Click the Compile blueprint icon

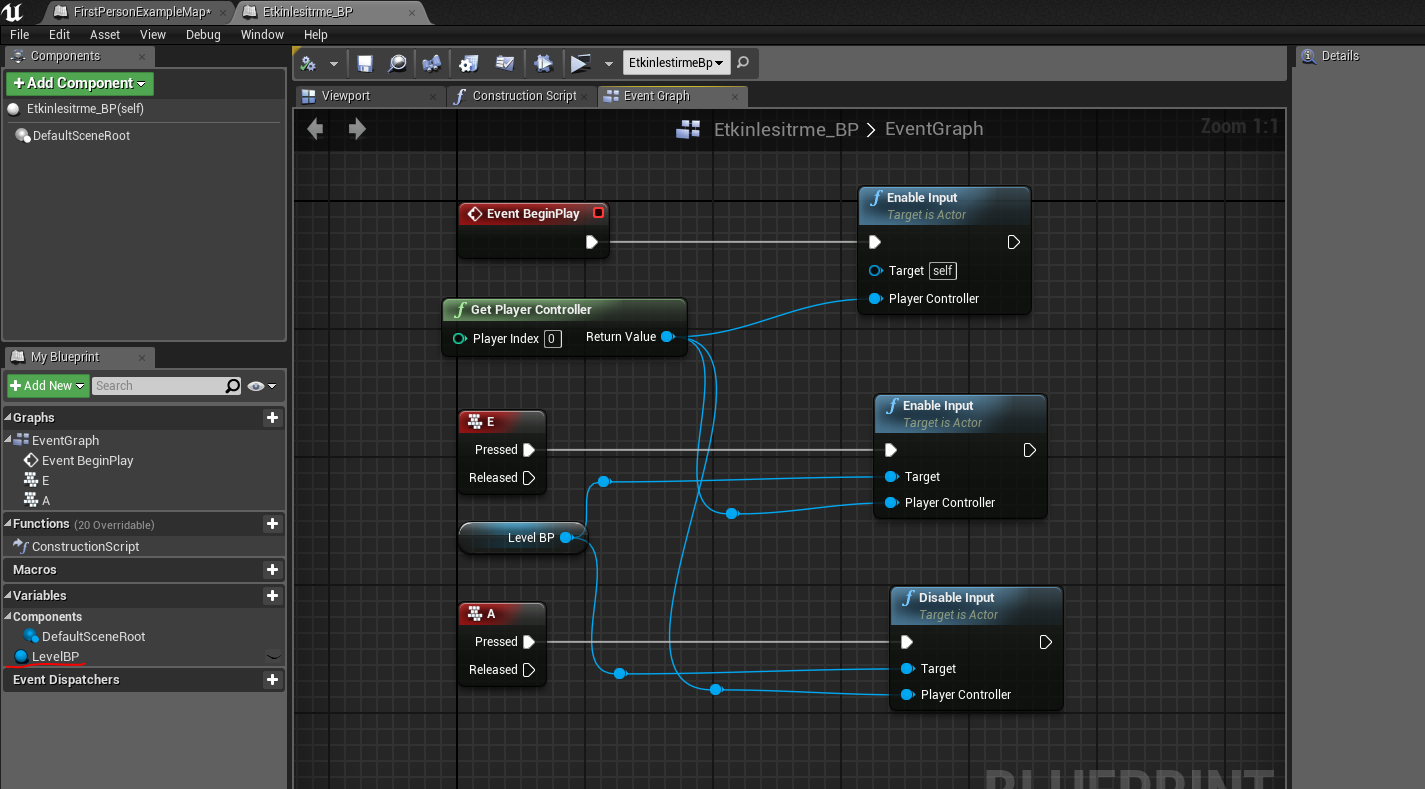(x=309, y=63)
